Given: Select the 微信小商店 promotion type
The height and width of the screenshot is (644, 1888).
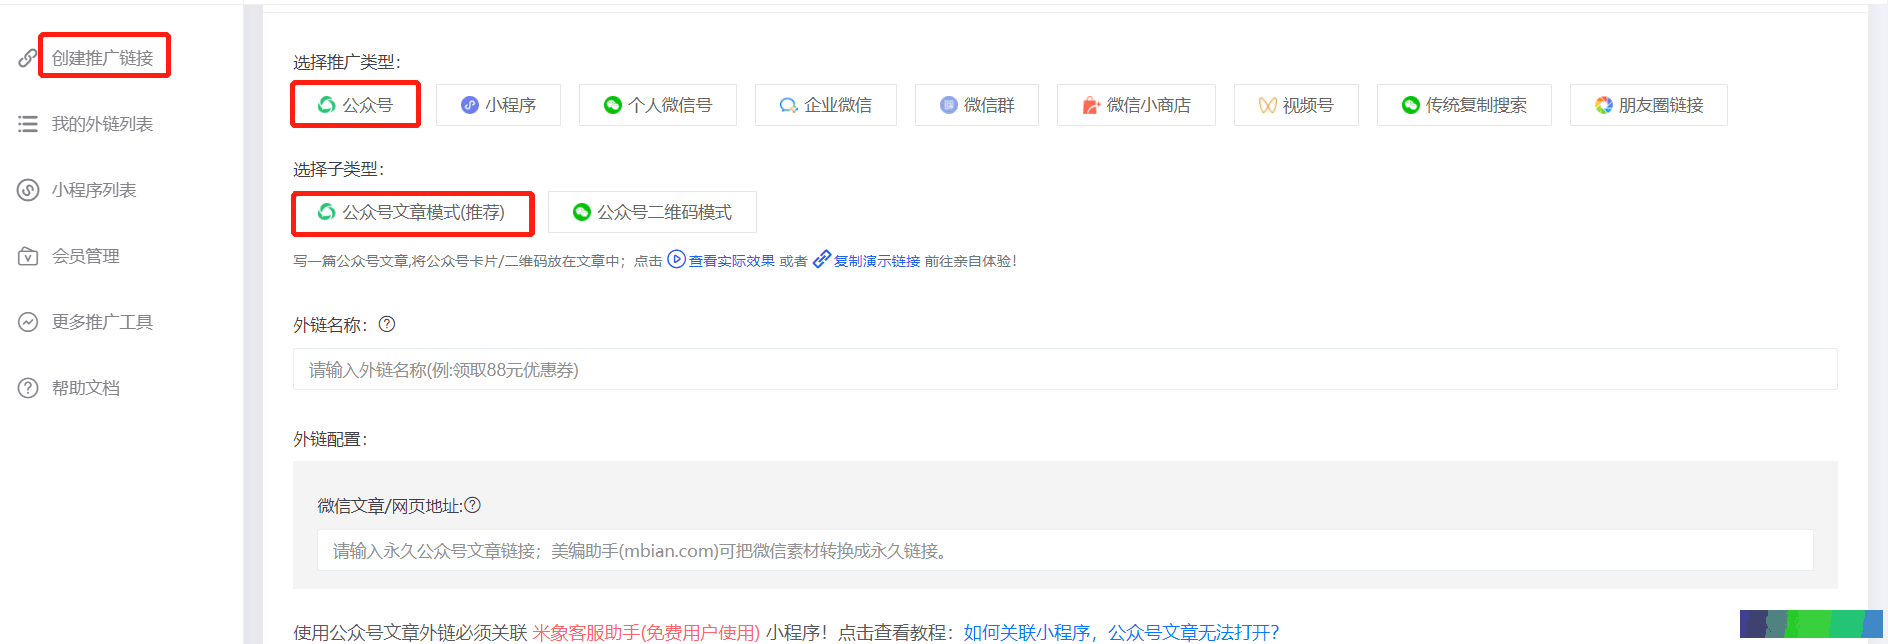Looking at the screenshot, I should (1136, 105).
